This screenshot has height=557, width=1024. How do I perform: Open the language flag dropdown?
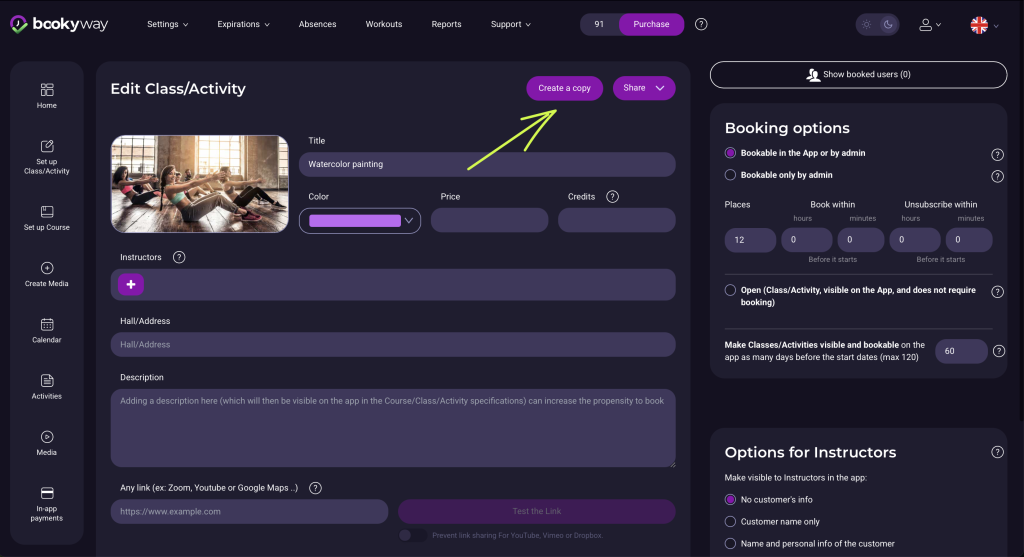(x=984, y=25)
